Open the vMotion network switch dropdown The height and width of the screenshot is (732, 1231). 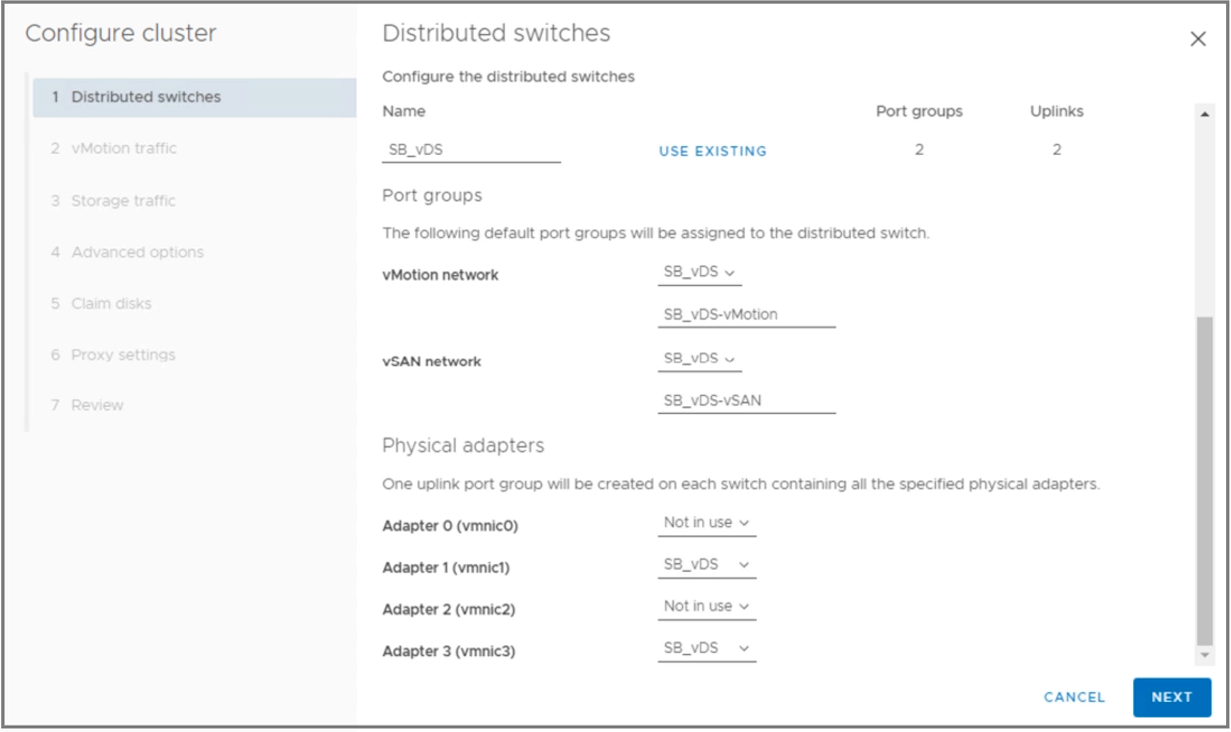tap(699, 272)
